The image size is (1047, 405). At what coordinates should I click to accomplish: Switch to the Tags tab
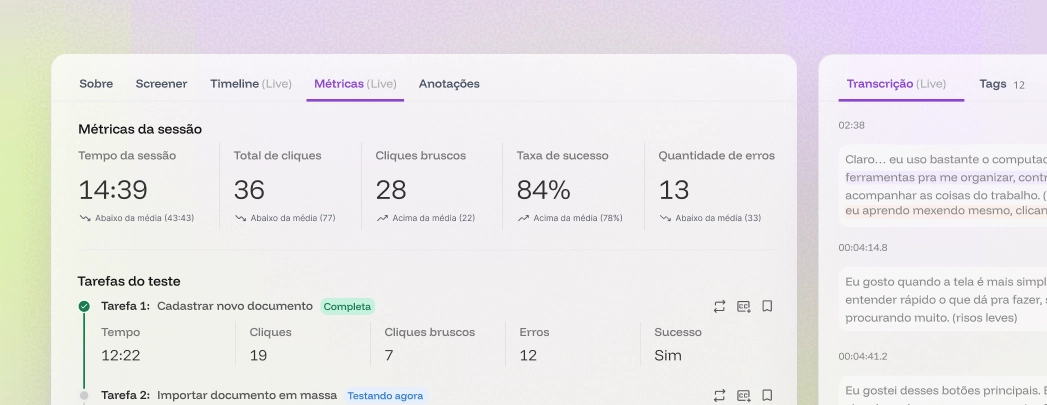pos(993,84)
